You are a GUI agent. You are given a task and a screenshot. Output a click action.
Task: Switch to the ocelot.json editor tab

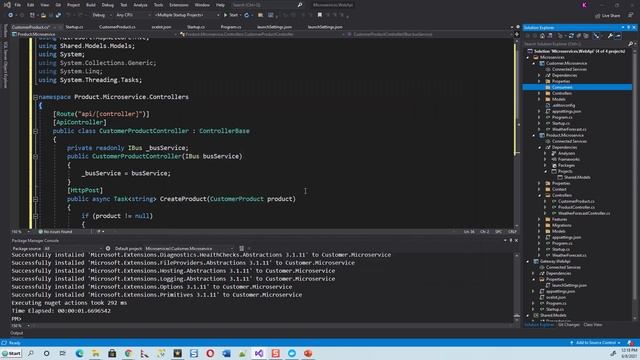pyautogui.click(x=161, y=27)
